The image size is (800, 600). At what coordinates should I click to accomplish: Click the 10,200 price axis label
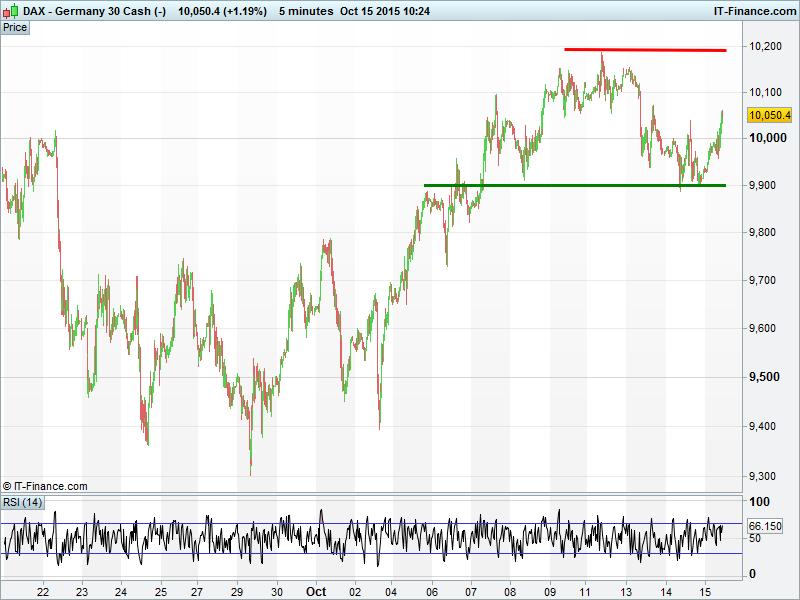[x=767, y=46]
